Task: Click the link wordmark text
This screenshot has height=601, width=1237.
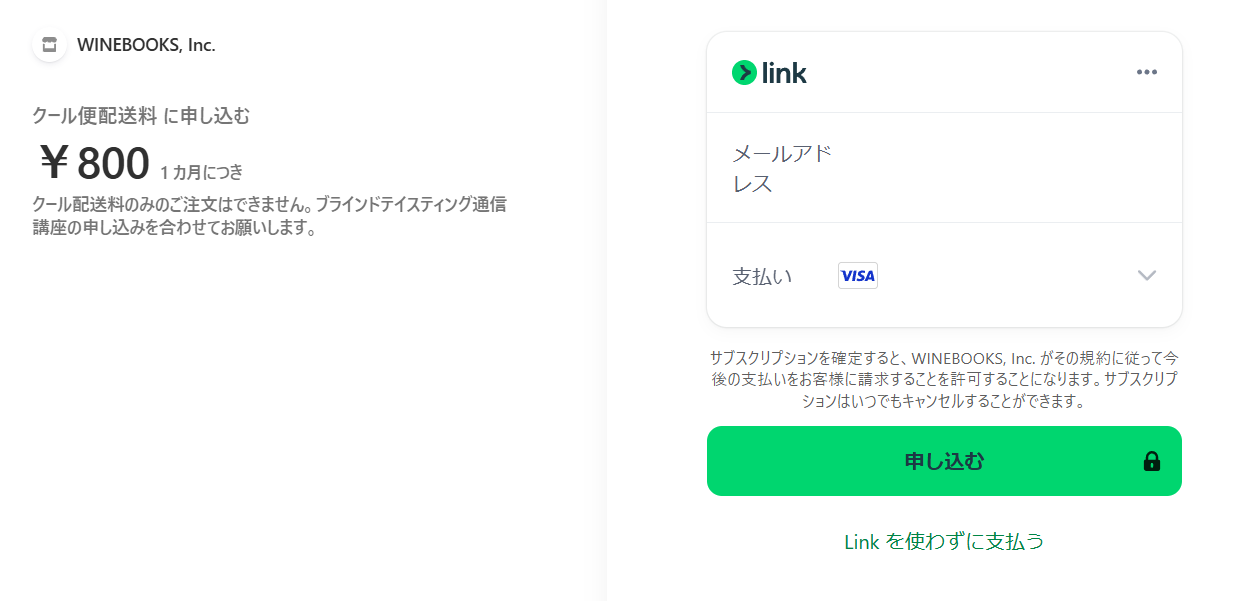Action: tap(784, 73)
